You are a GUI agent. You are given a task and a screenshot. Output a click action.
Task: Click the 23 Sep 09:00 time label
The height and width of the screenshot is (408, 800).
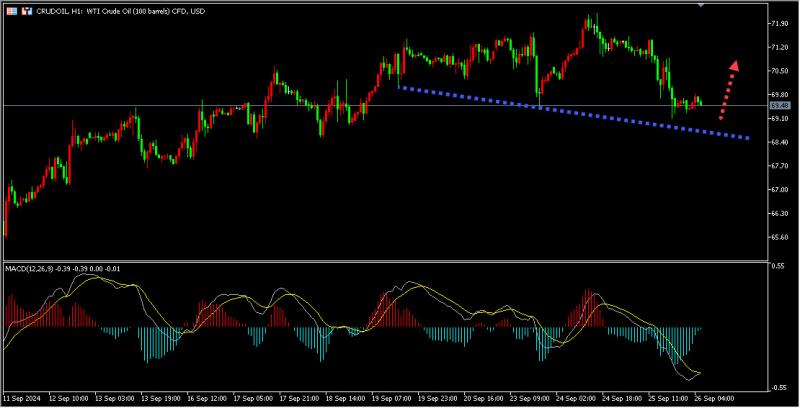pos(530,398)
